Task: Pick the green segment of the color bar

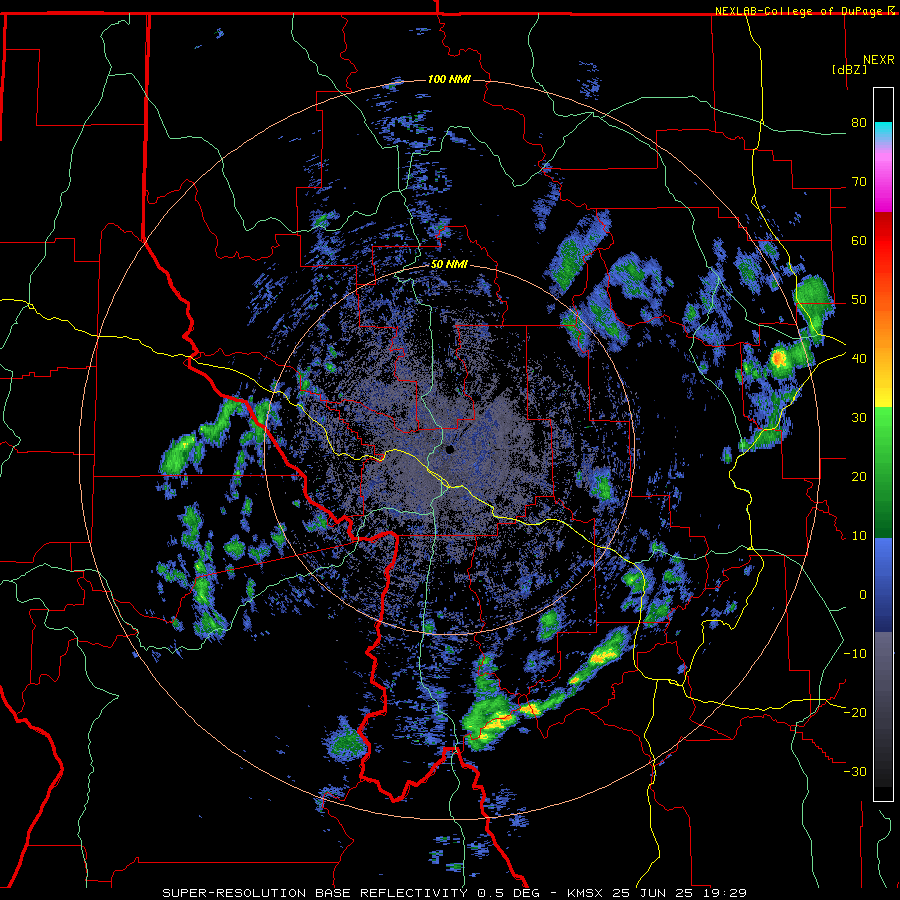Action: point(883,472)
